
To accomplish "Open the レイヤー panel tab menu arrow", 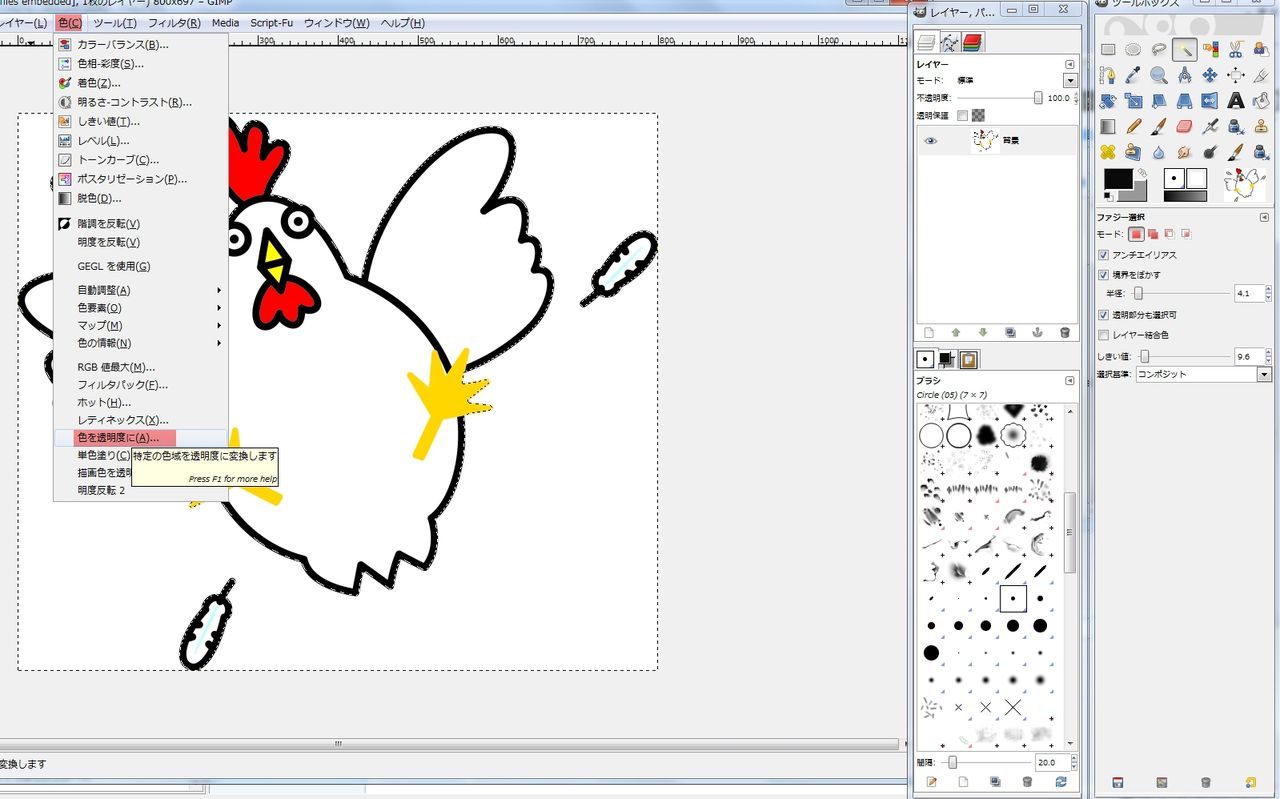I will coord(1070,64).
